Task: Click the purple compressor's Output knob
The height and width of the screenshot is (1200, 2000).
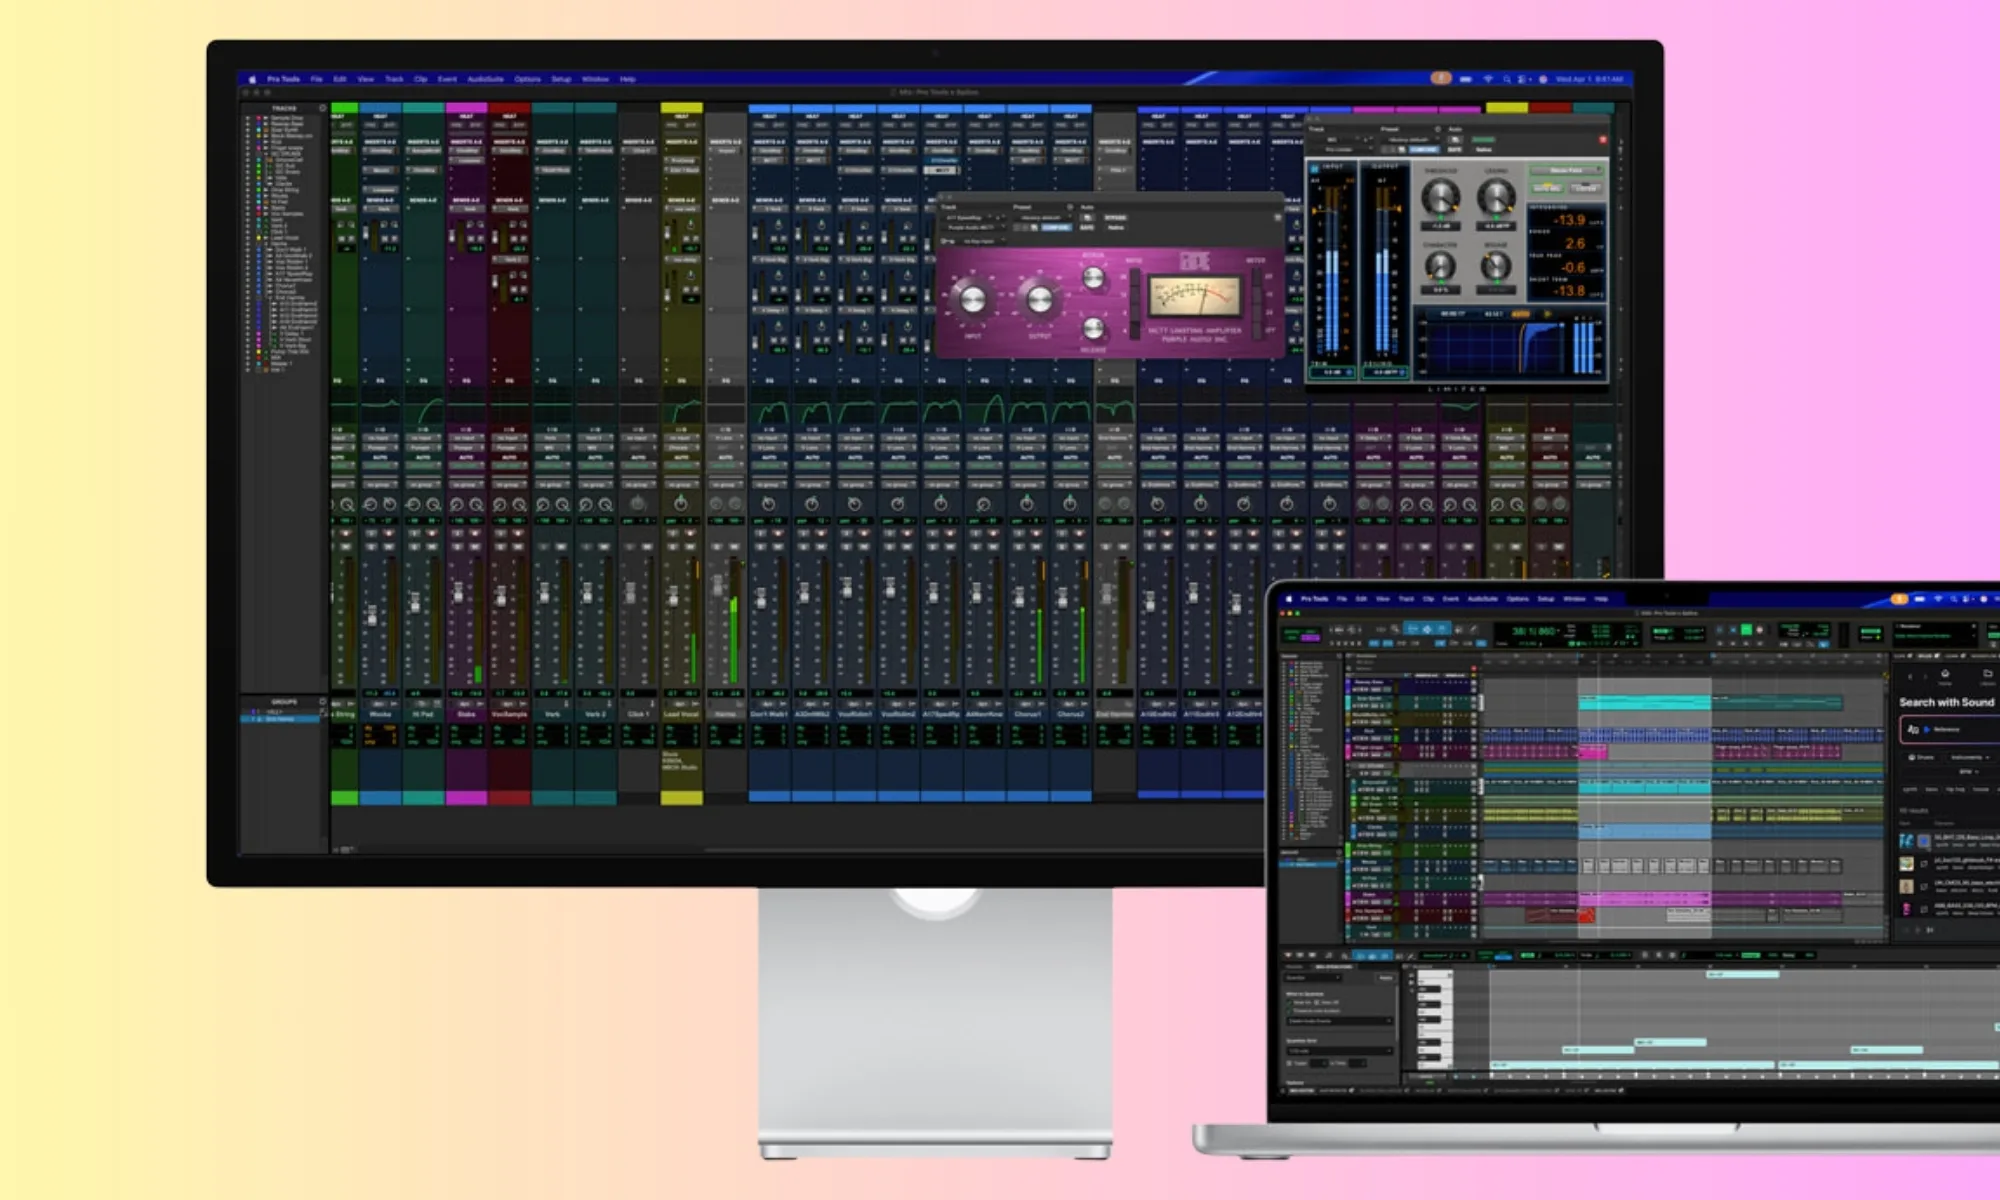Action: click(1039, 298)
